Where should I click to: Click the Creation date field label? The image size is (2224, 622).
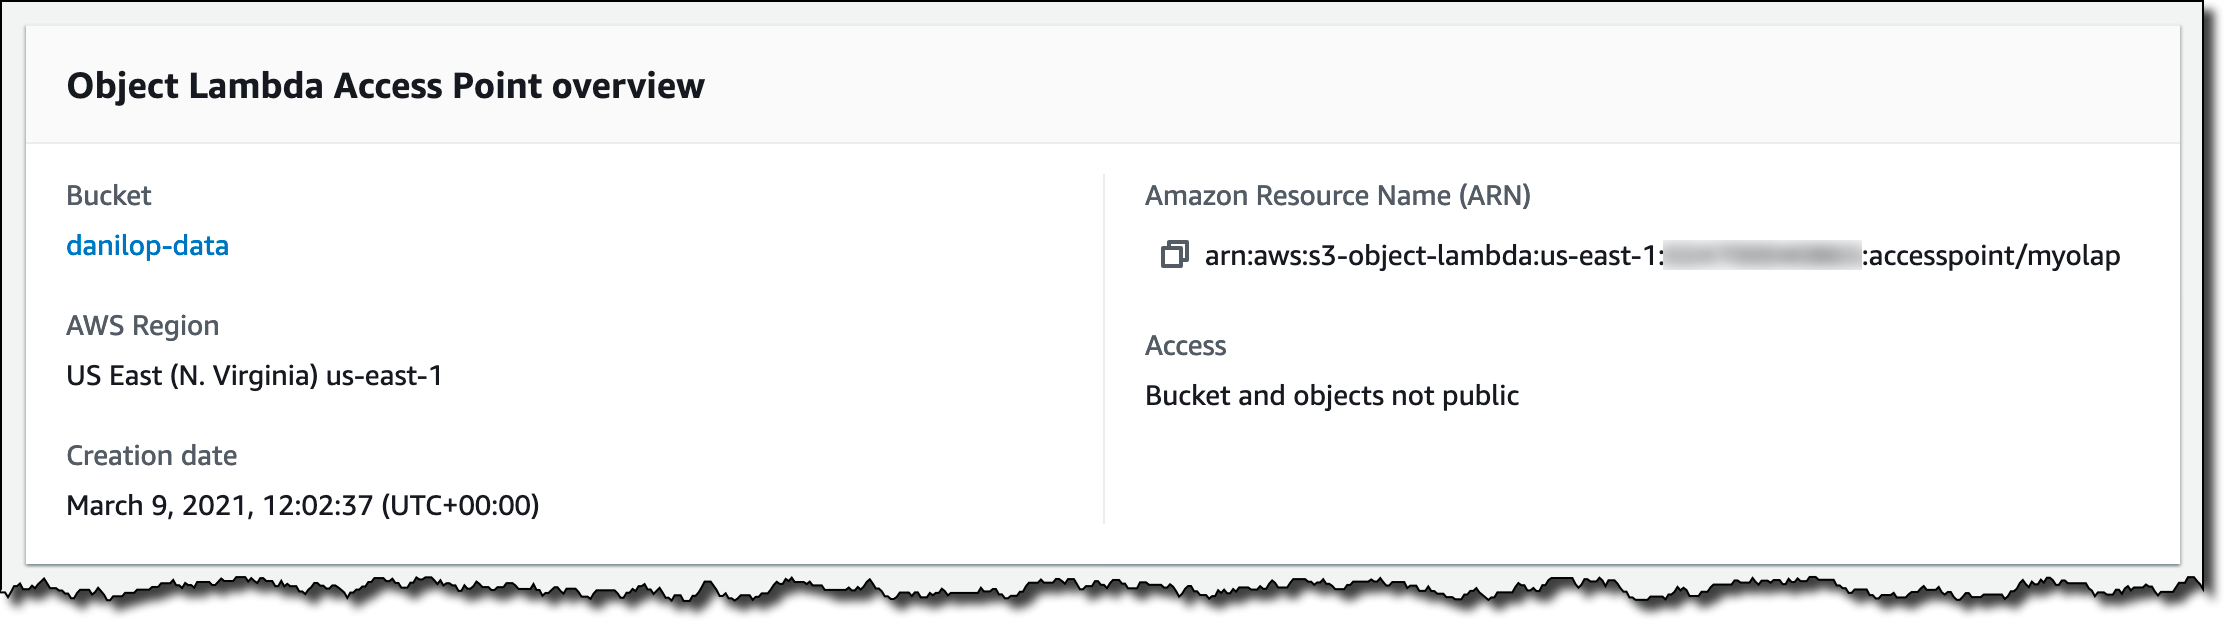(x=151, y=456)
